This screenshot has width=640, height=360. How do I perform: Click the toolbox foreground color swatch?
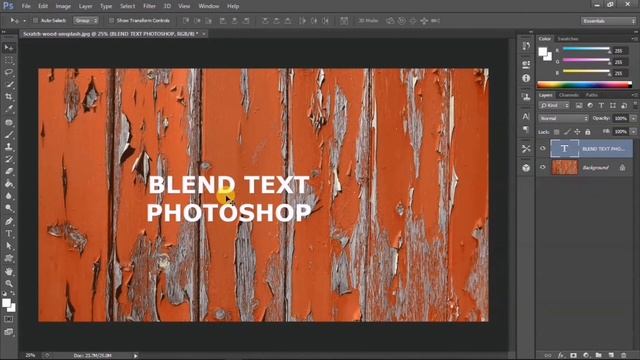coord(6,303)
